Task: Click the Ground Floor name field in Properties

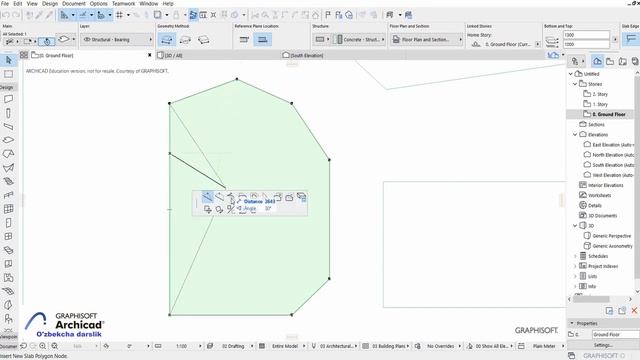Action: pyautogui.click(x=615, y=335)
